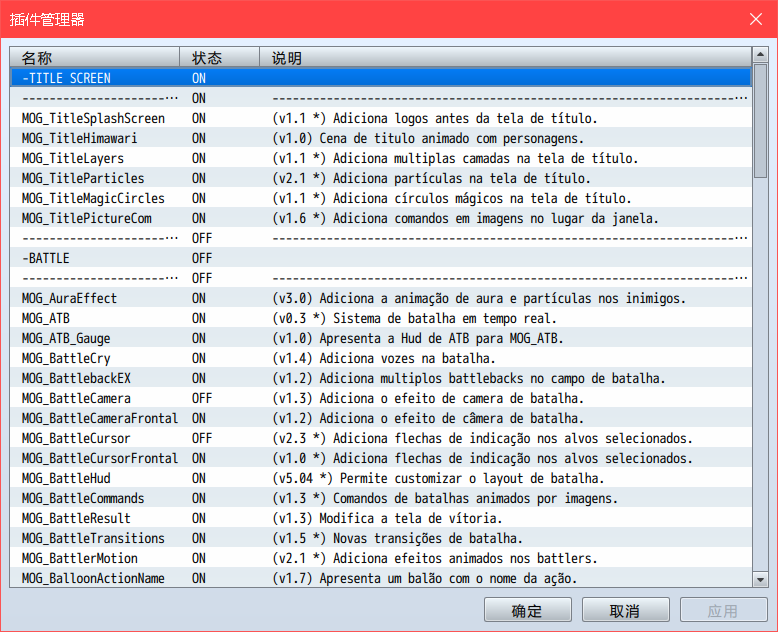Click the OFF status of MOG_BattleCursor
The width and height of the screenshot is (778, 632).
[x=202, y=438]
